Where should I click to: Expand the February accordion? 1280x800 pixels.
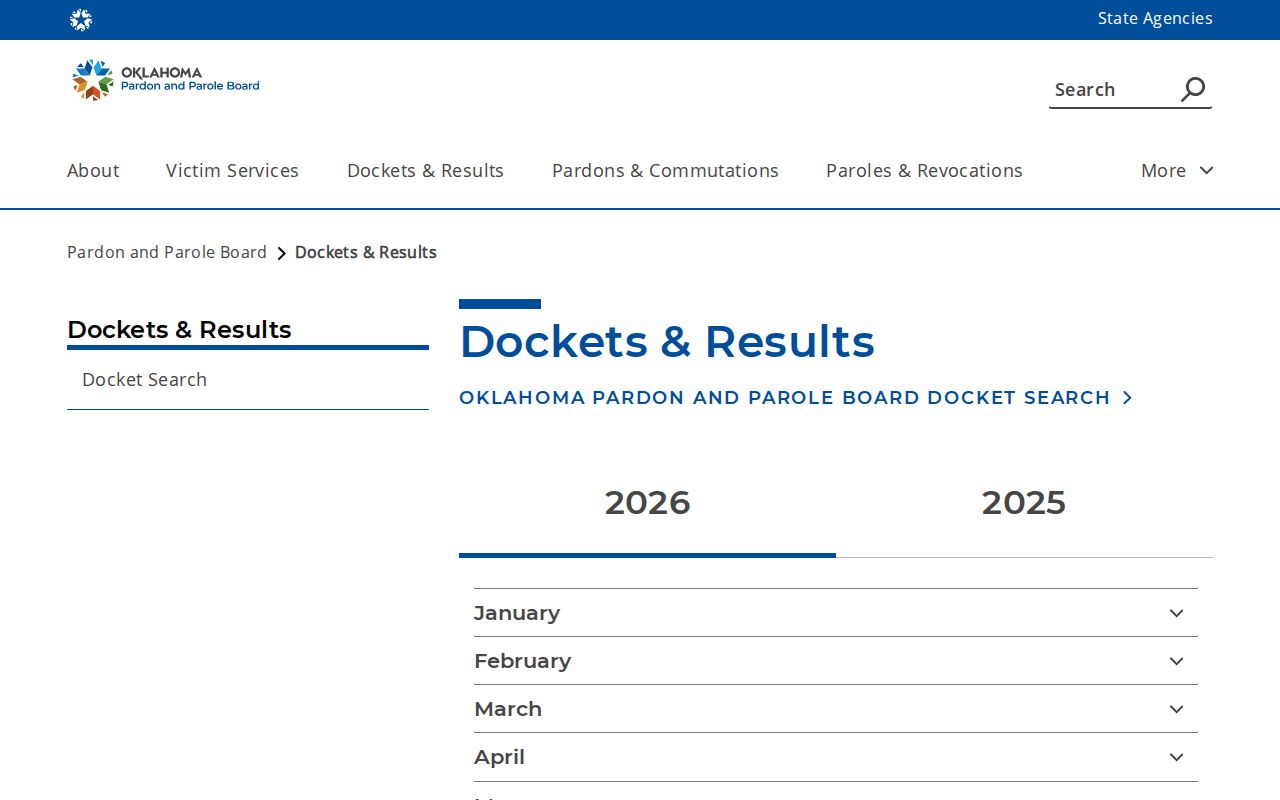tap(836, 661)
